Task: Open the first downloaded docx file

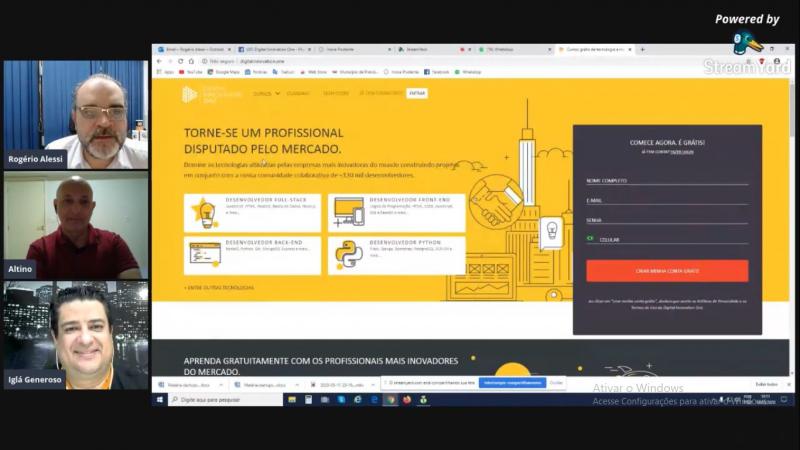Action: [x=186, y=385]
